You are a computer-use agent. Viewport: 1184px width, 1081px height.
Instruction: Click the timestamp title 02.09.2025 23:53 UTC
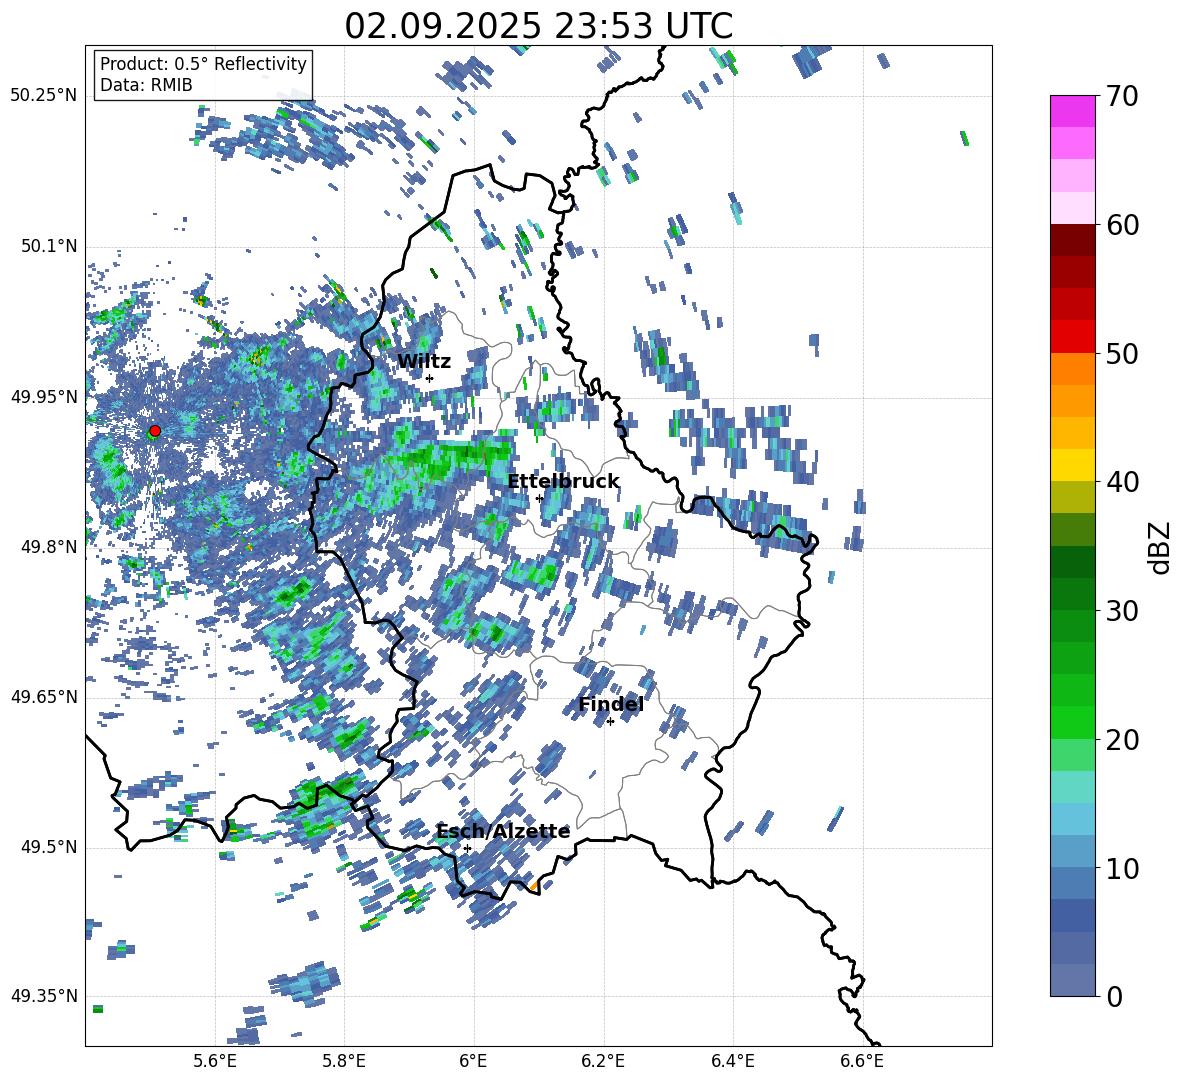tap(538, 26)
